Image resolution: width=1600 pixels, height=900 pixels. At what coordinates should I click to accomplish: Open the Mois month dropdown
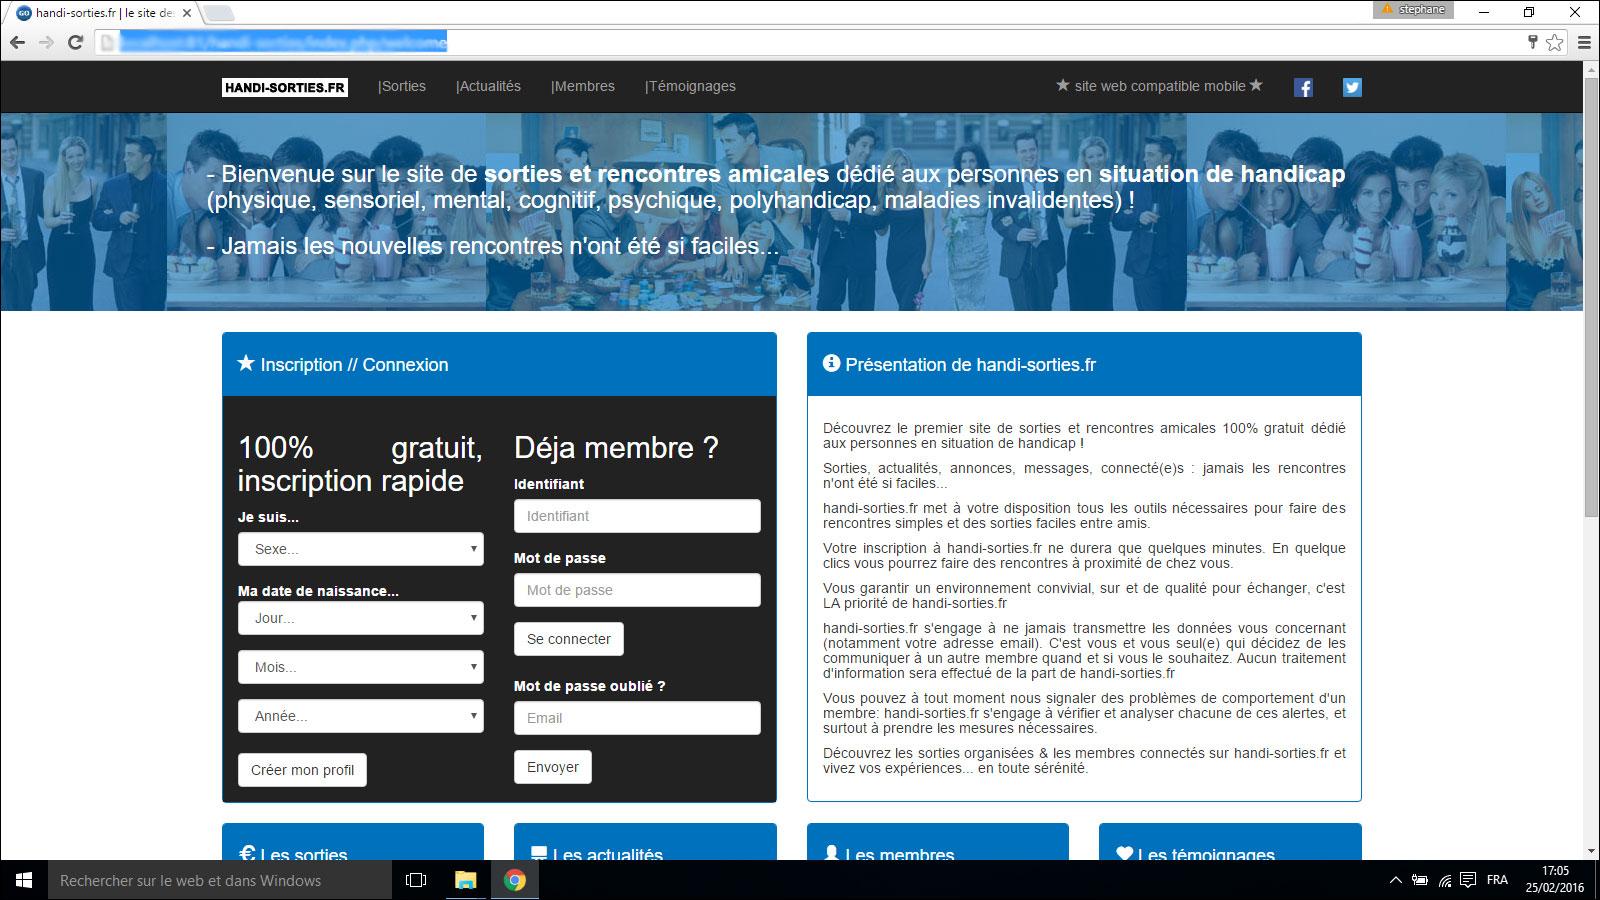(x=360, y=667)
